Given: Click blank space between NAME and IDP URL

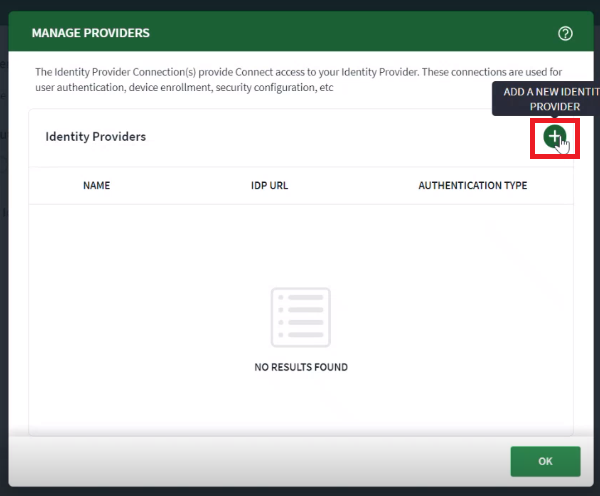Looking at the screenshot, I should 180,186.
